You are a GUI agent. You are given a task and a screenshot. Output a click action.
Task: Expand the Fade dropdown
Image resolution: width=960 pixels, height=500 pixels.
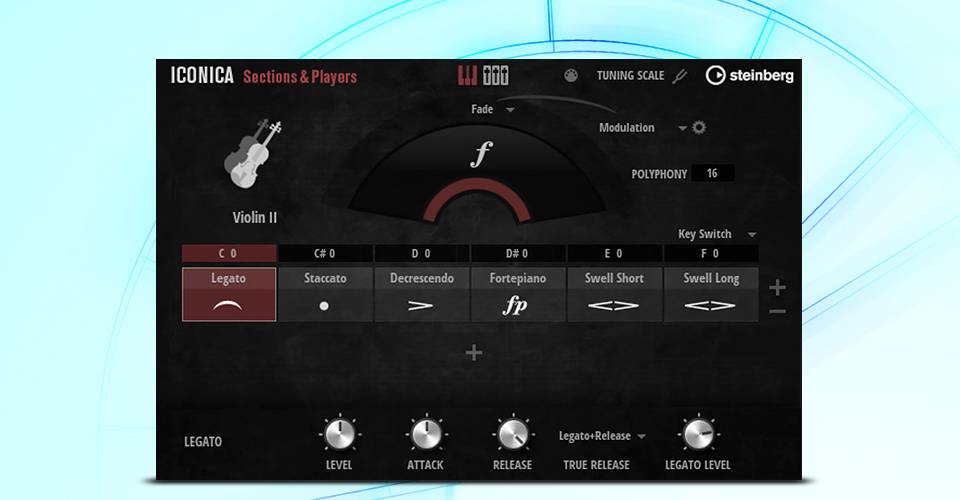(x=493, y=109)
